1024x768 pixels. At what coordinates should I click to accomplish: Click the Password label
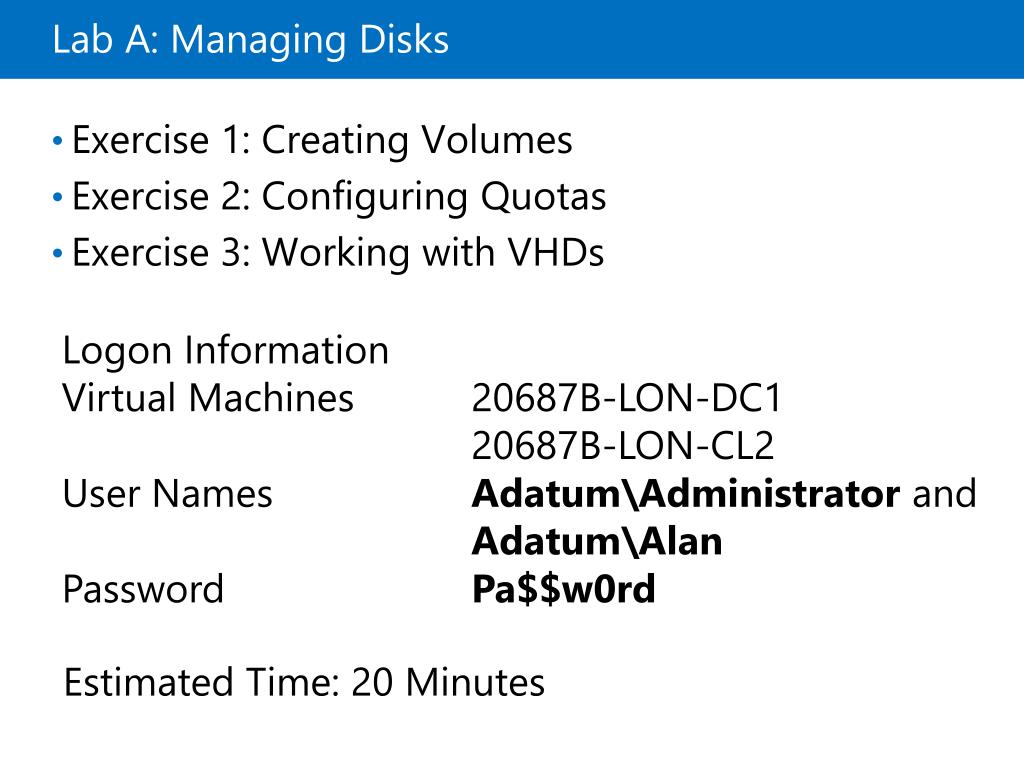(x=143, y=589)
